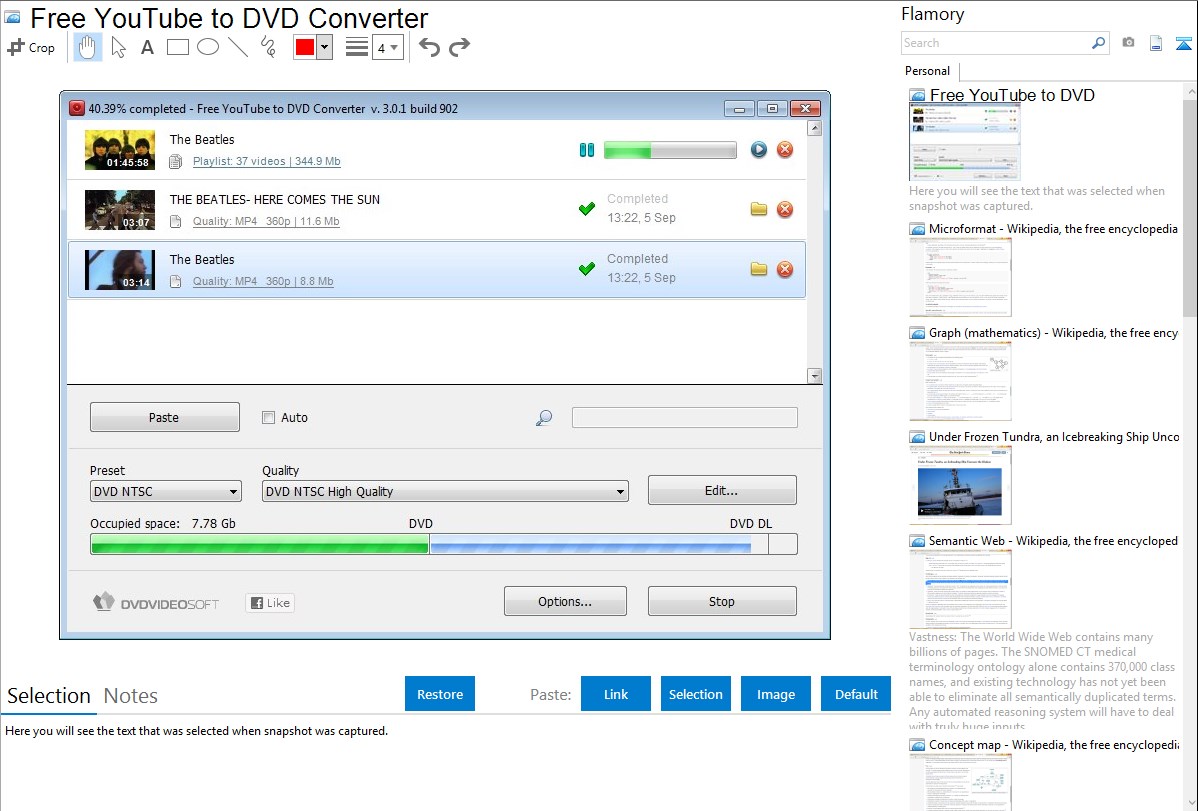Open the line width 4 dropdown
Viewport: 1198px width, 811px height.
(x=388, y=47)
